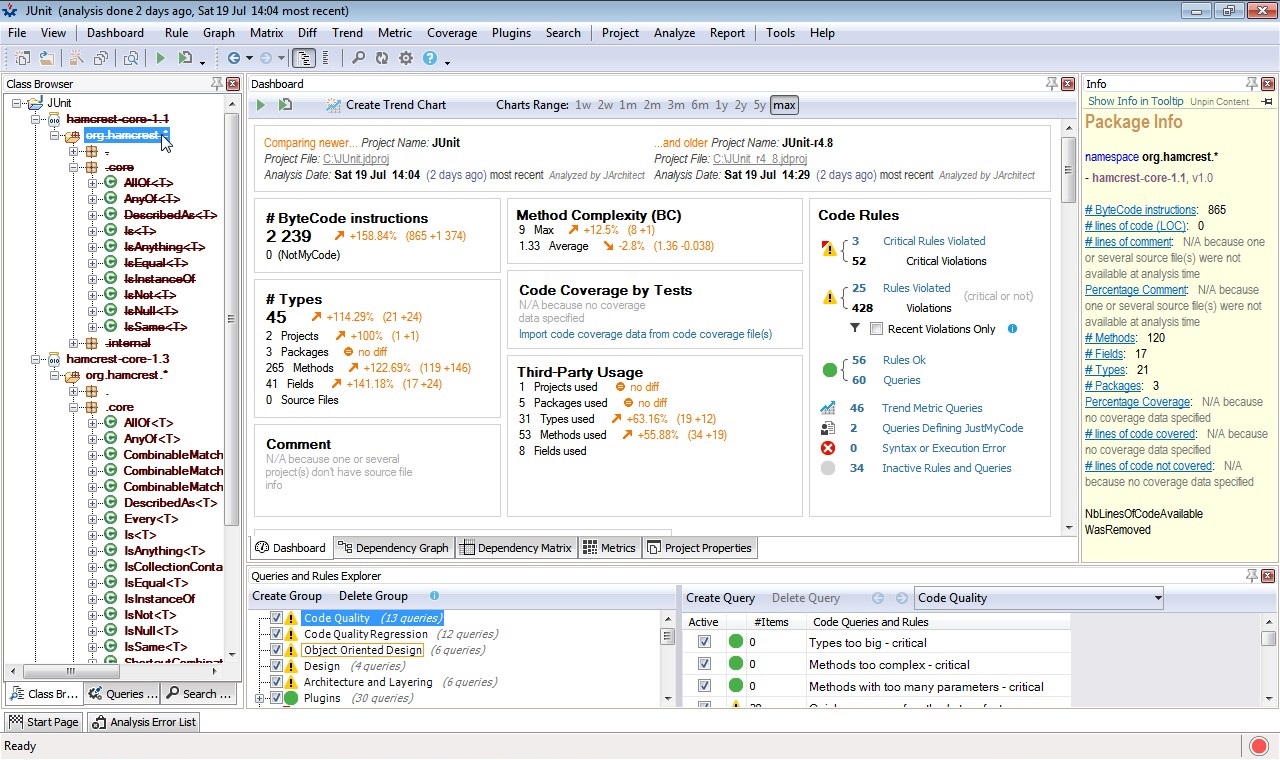Click the red record icon in status bar
The height and width of the screenshot is (760, 1280).
click(x=1259, y=745)
